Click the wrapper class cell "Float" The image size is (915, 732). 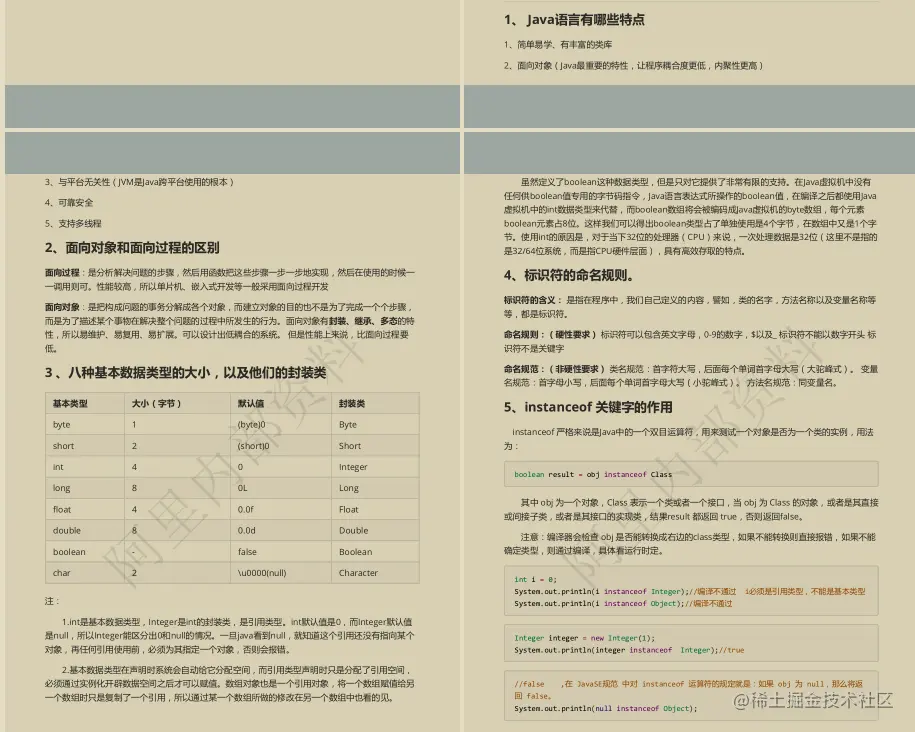coord(348,510)
